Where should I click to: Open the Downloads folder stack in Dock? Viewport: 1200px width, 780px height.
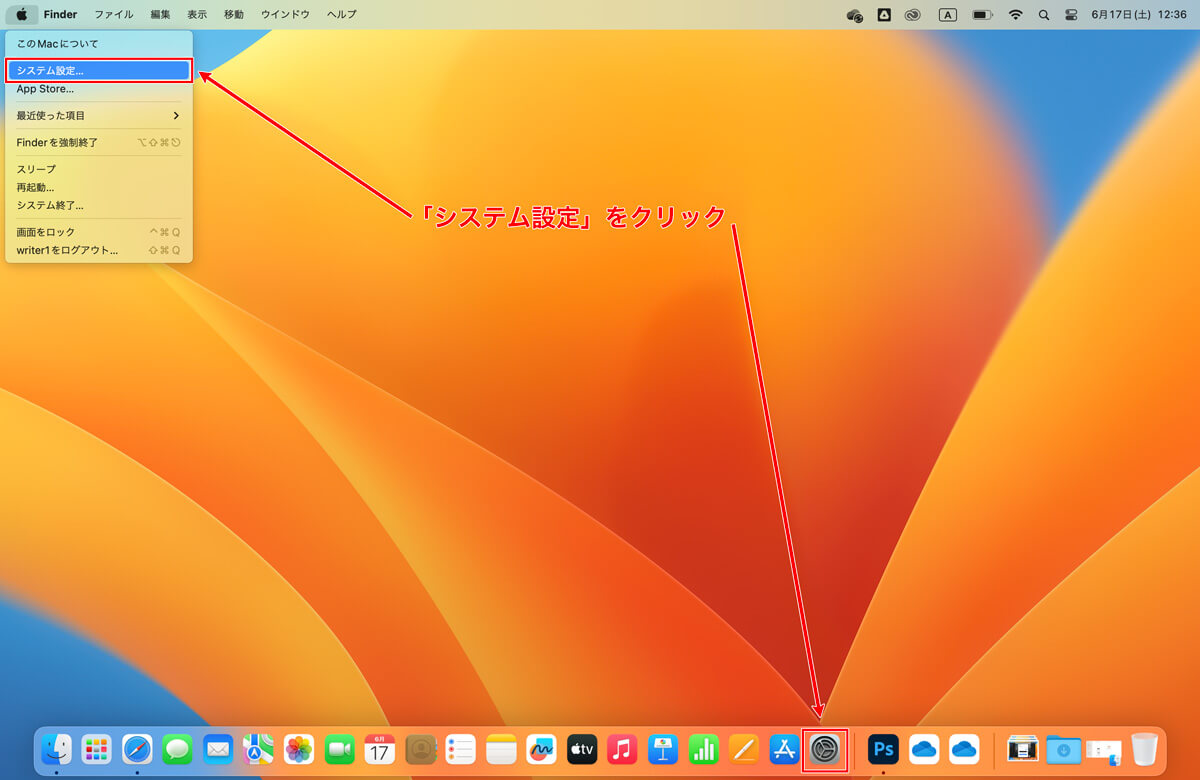coord(1064,749)
